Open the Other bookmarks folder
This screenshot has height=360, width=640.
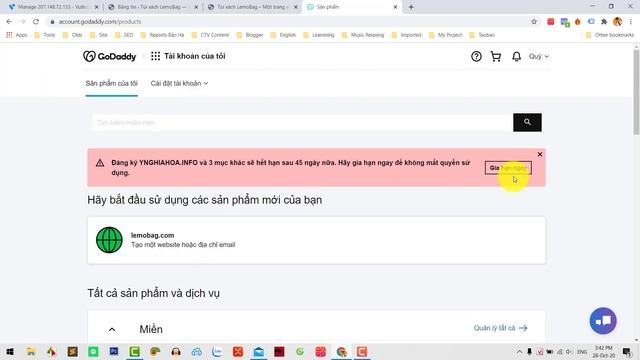[610, 35]
